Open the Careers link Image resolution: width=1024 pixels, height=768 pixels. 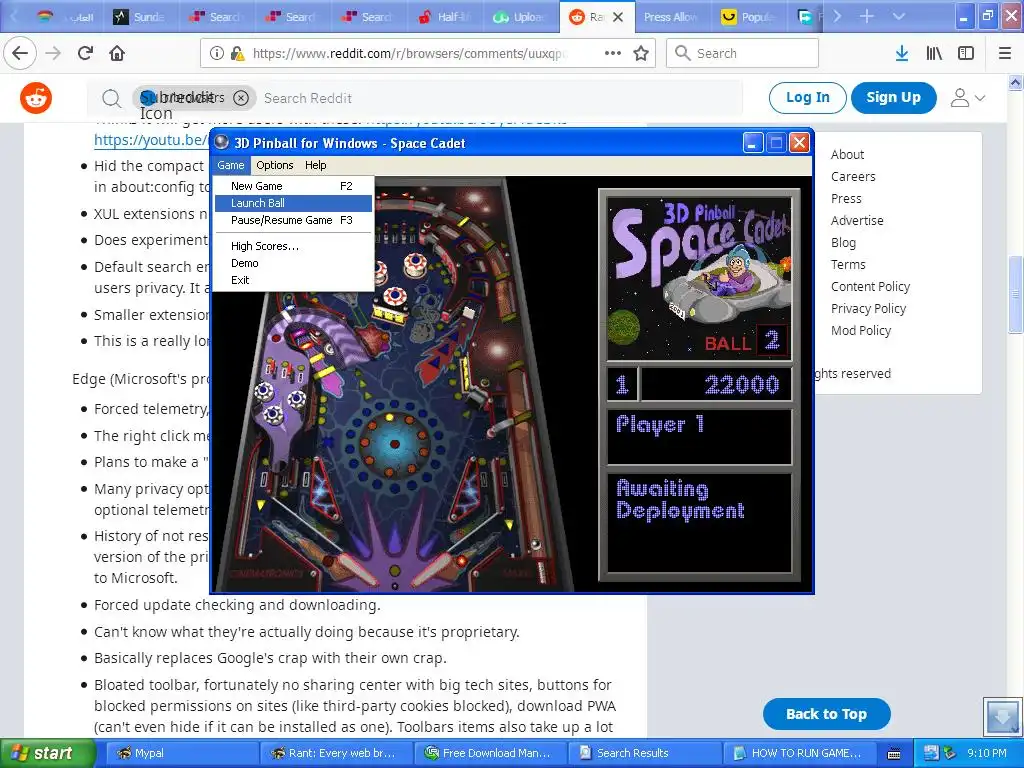tap(853, 177)
